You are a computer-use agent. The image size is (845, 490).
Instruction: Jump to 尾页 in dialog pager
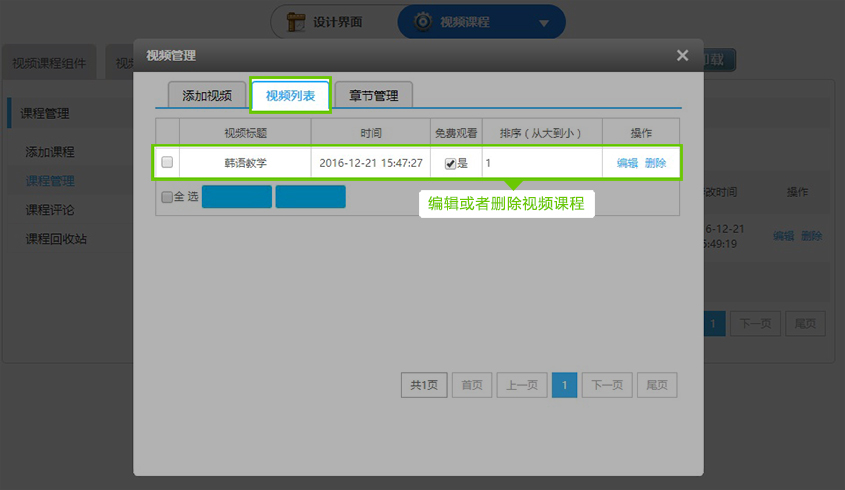click(657, 385)
